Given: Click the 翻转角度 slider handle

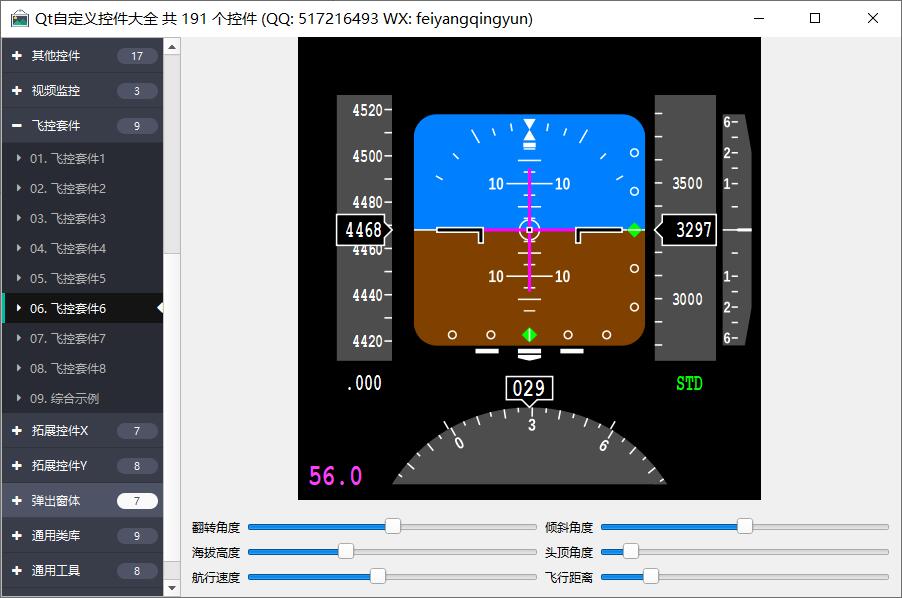Looking at the screenshot, I should 393,527.
